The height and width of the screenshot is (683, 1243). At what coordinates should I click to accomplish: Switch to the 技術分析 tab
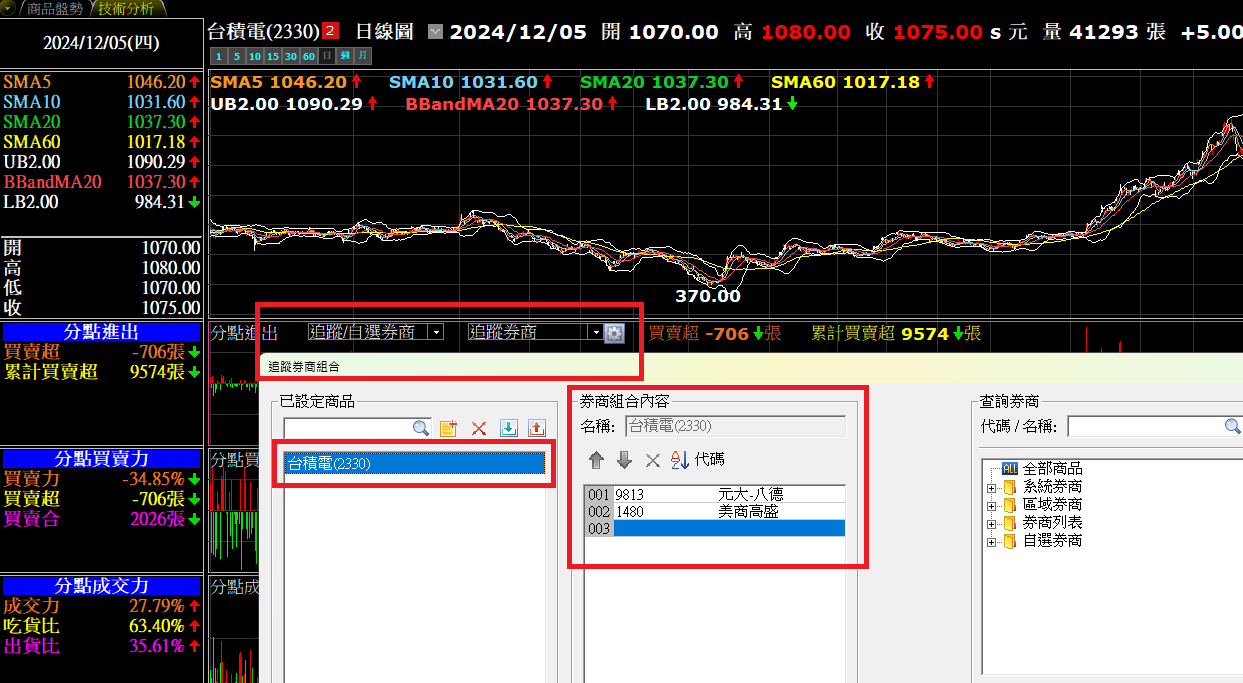tap(126, 8)
